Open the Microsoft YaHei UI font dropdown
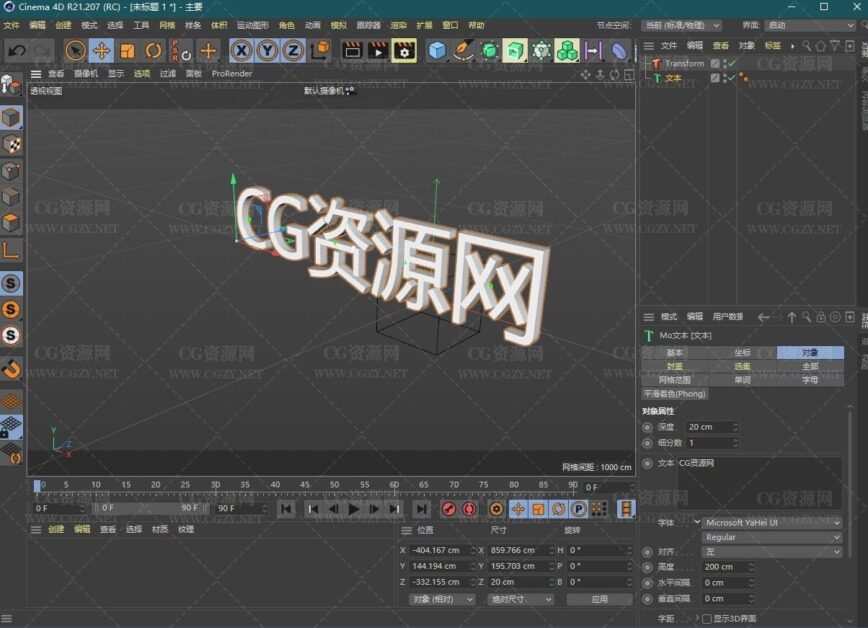This screenshot has width=868, height=628. coord(772,522)
